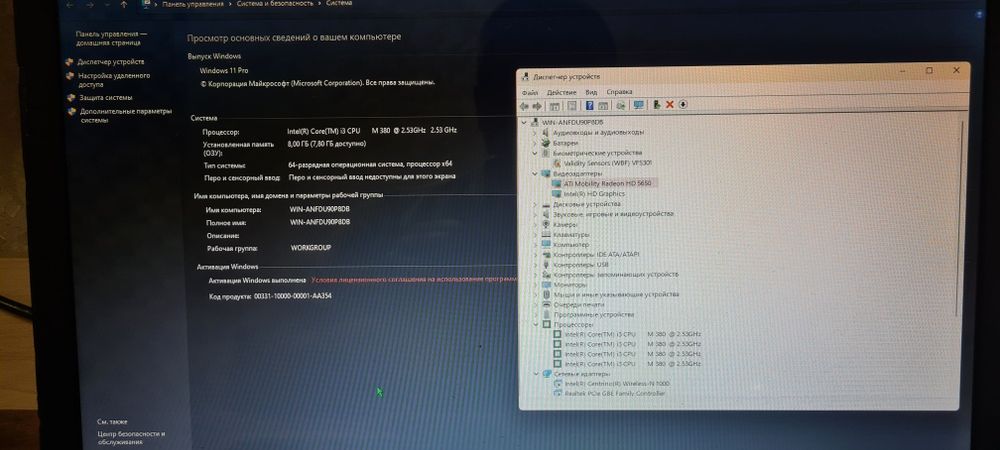Click the WORKGROUP workgroup value

pos(311,248)
